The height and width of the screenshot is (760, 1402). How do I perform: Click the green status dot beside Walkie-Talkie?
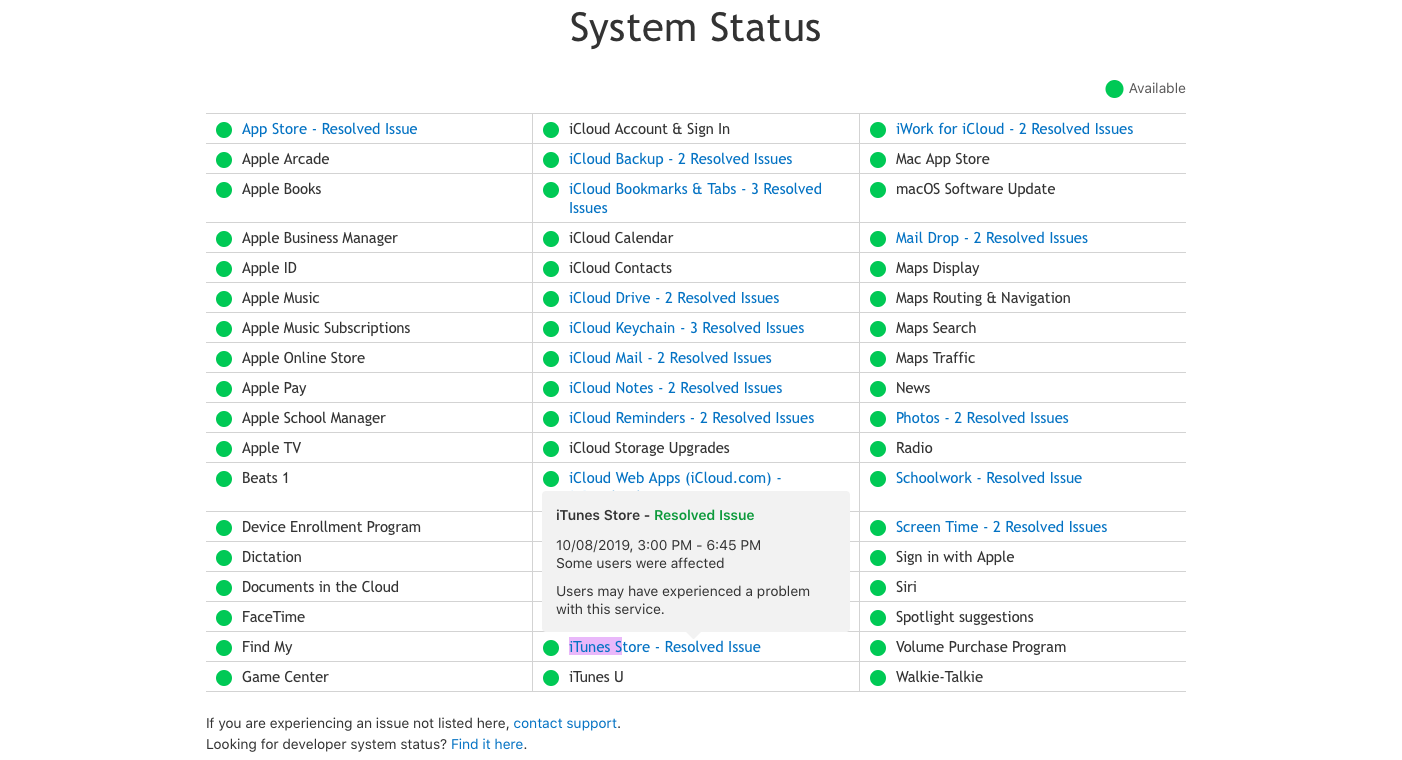pos(878,678)
